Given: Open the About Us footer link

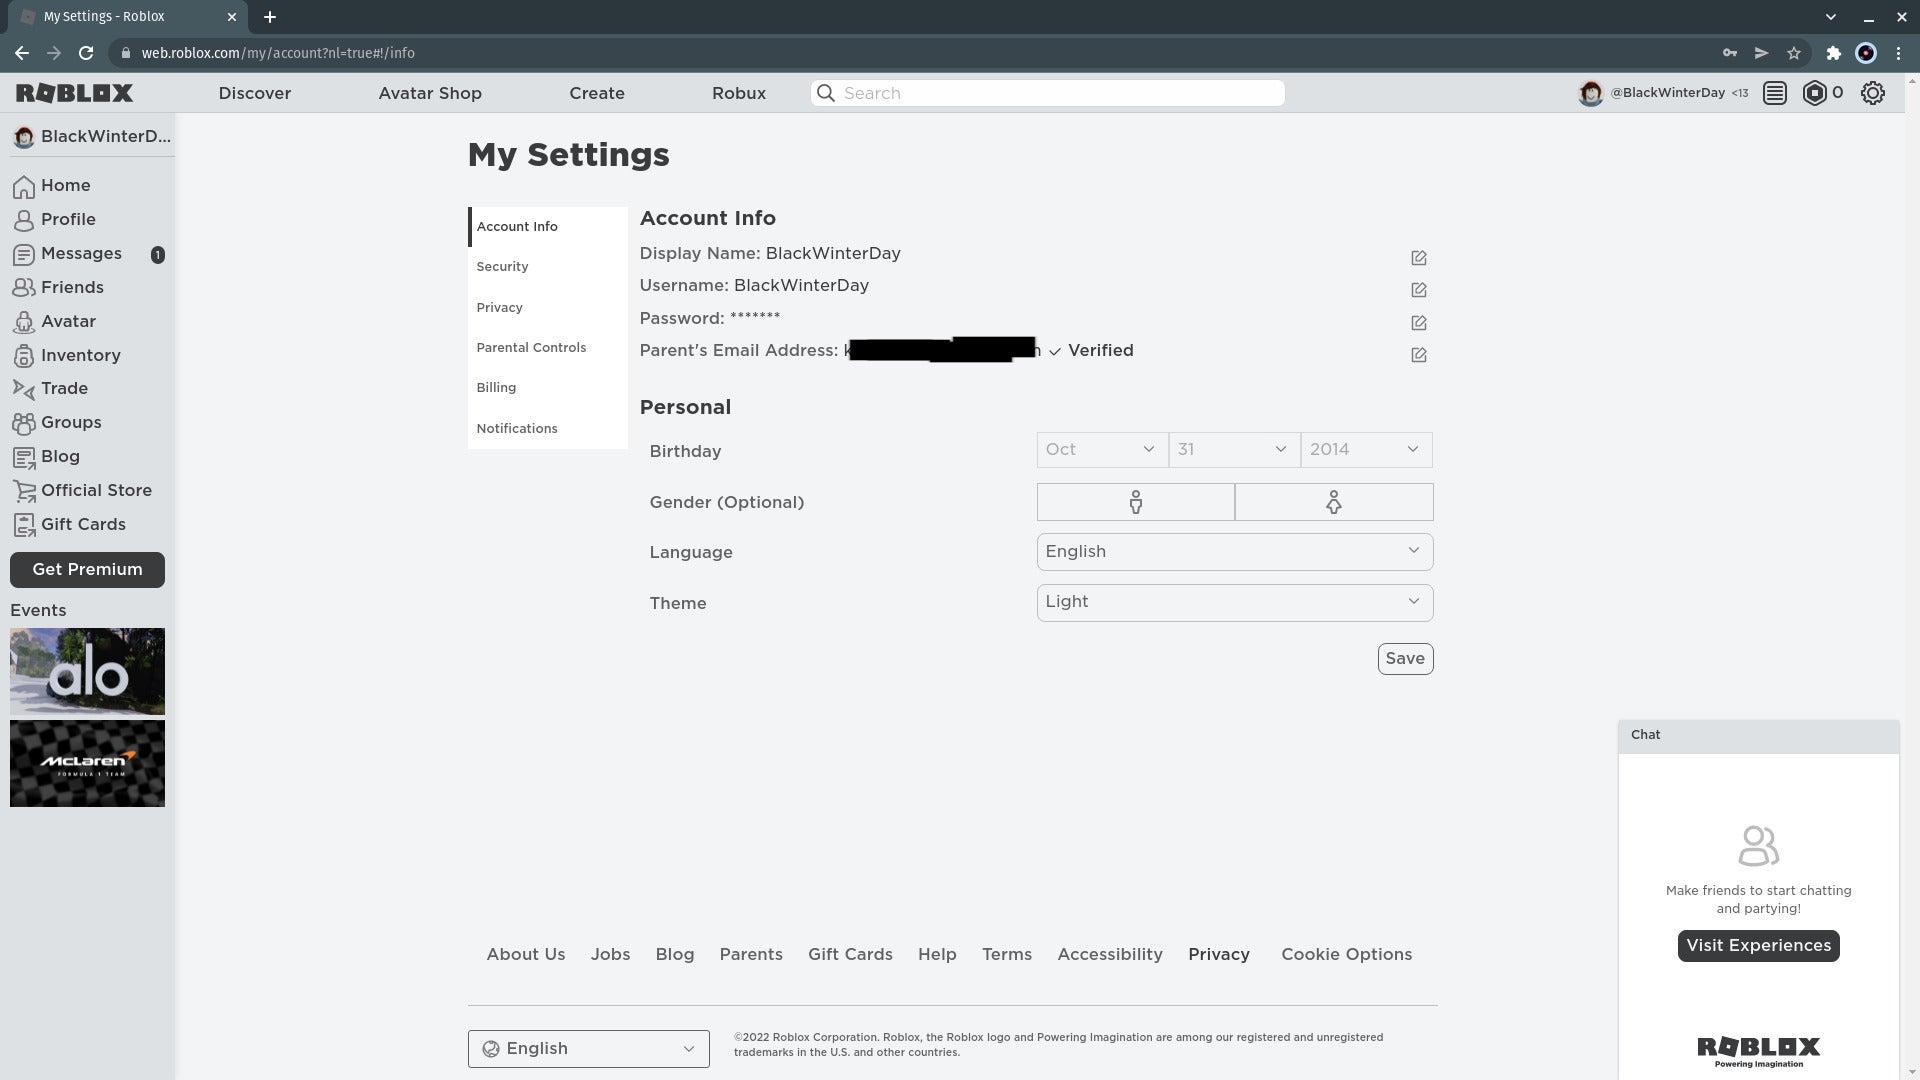Looking at the screenshot, I should click(526, 955).
